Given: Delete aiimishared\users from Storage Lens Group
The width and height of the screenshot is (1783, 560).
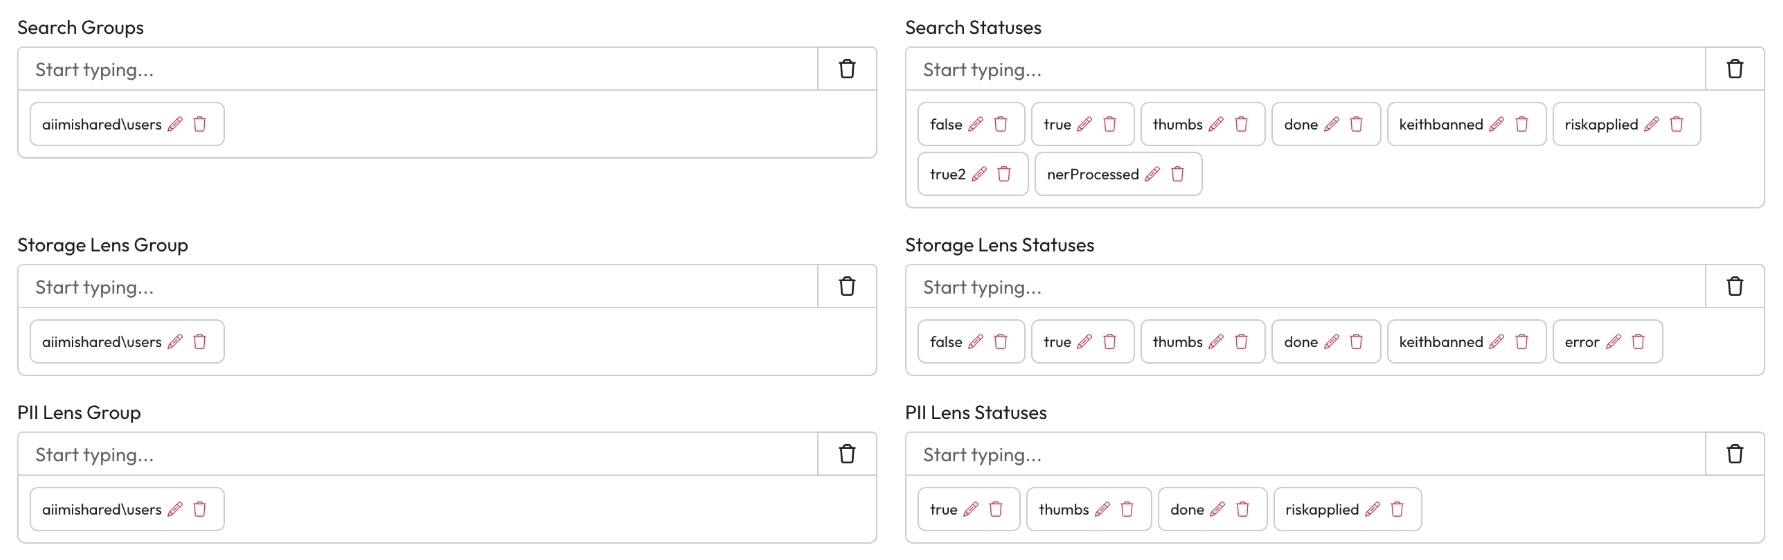Looking at the screenshot, I should pos(200,342).
